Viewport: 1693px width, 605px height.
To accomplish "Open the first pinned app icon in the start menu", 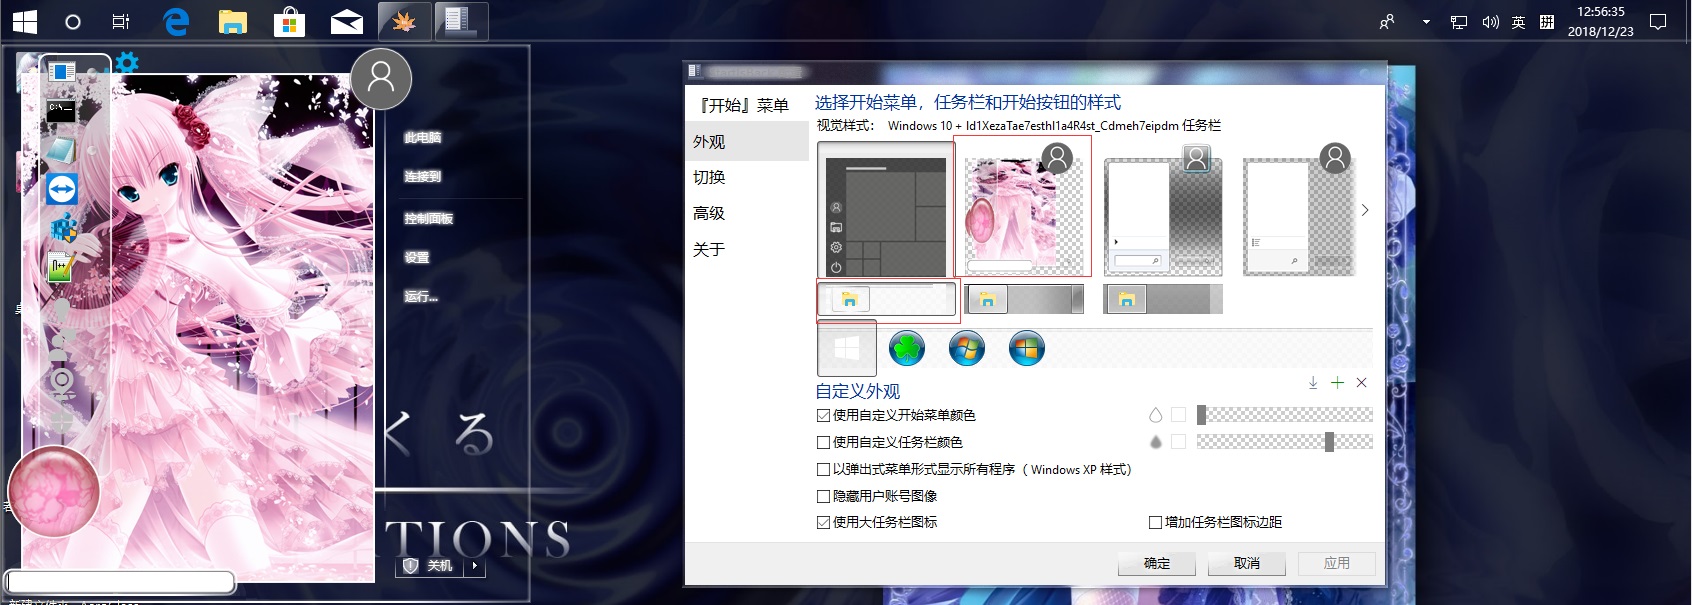I will point(62,72).
